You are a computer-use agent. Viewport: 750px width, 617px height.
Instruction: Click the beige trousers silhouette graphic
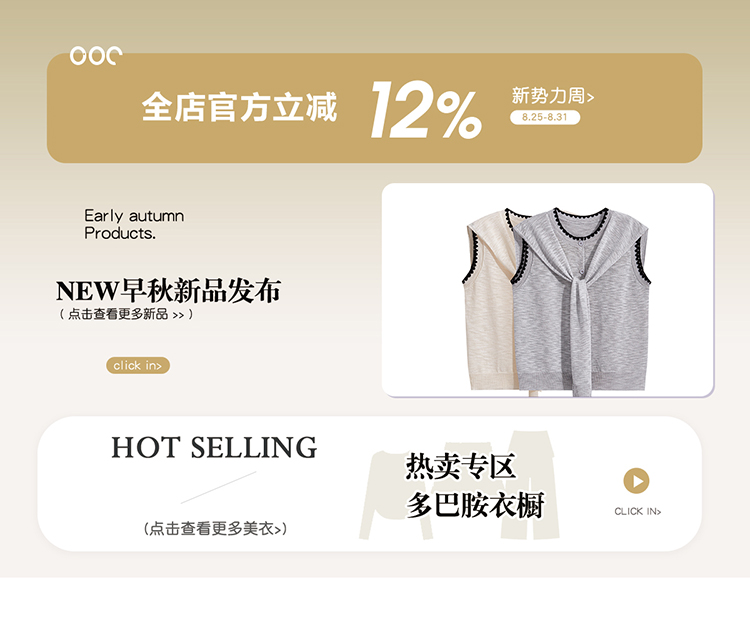click(x=529, y=483)
